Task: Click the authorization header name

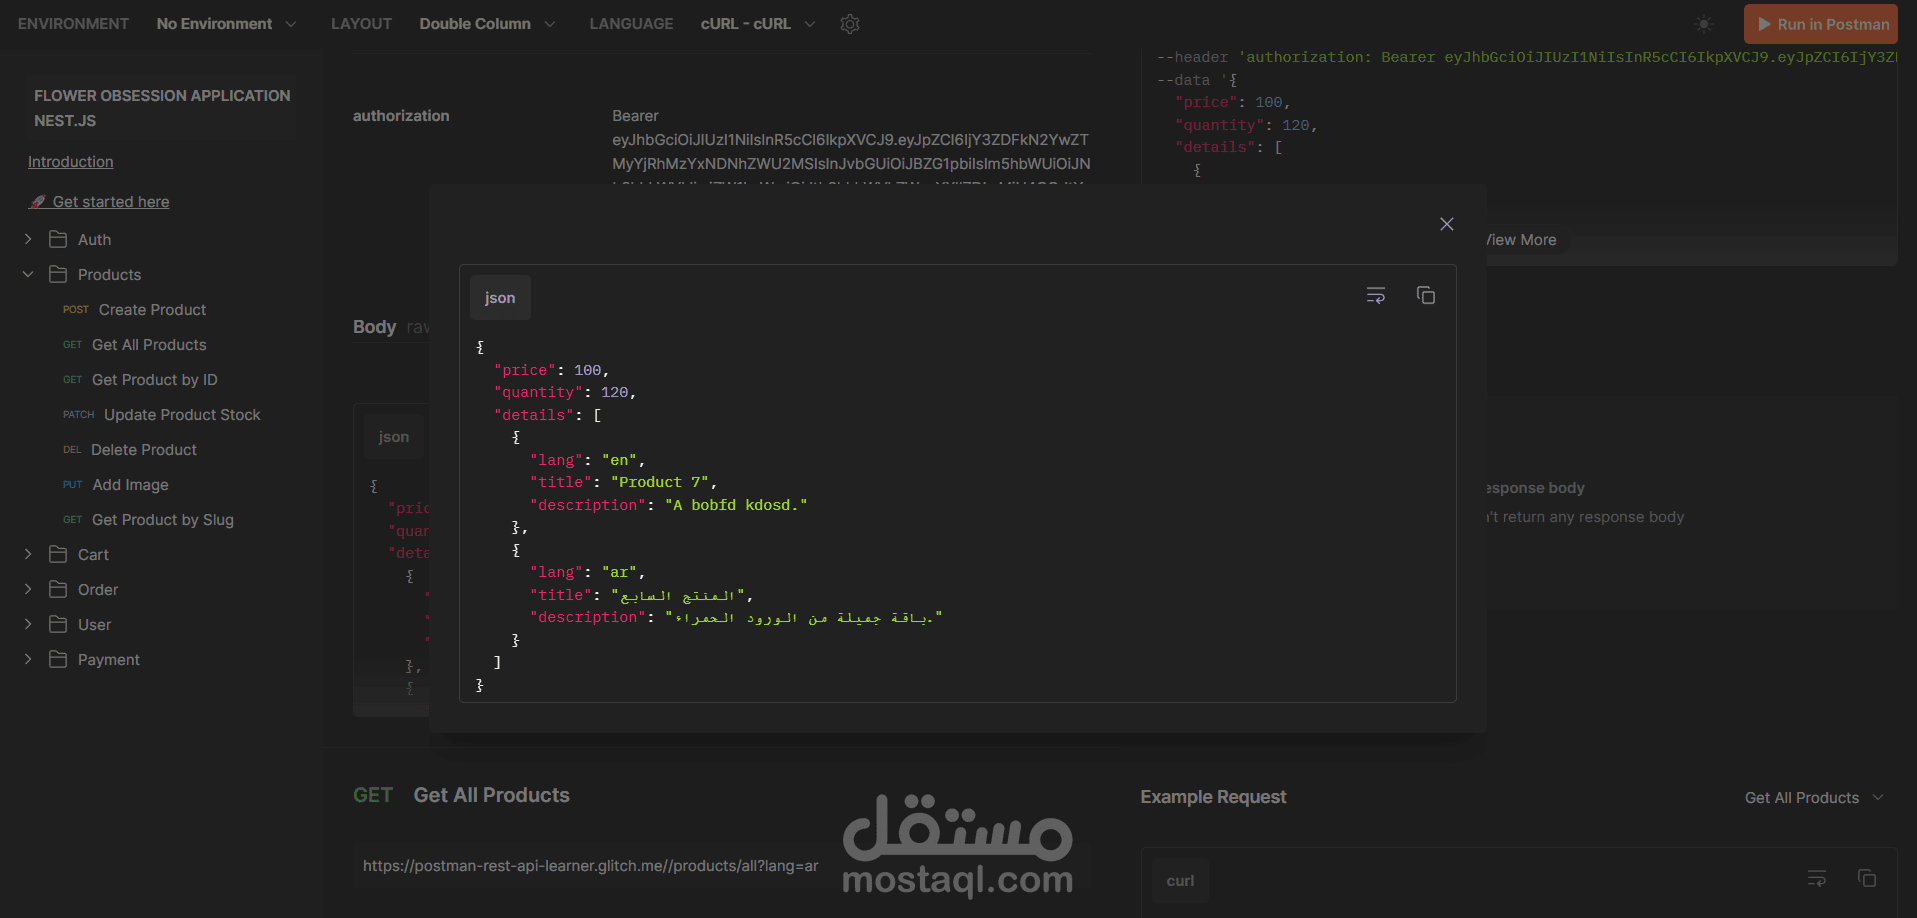Action: (x=401, y=116)
